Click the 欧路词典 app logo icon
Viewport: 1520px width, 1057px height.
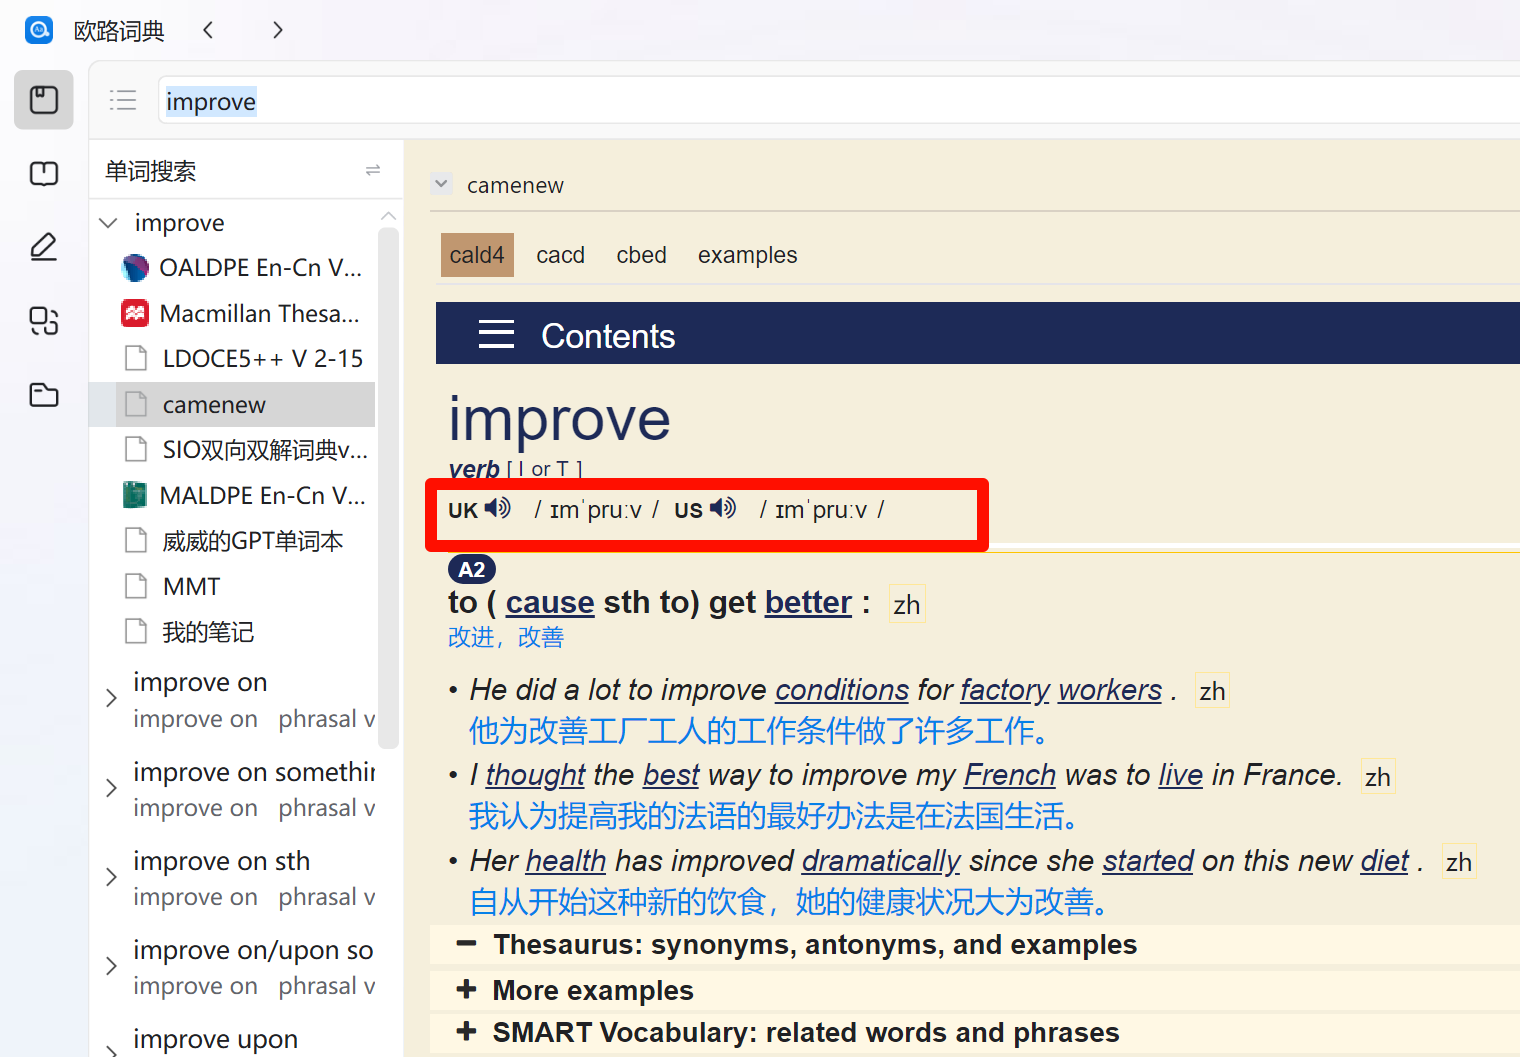coord(39,30)
